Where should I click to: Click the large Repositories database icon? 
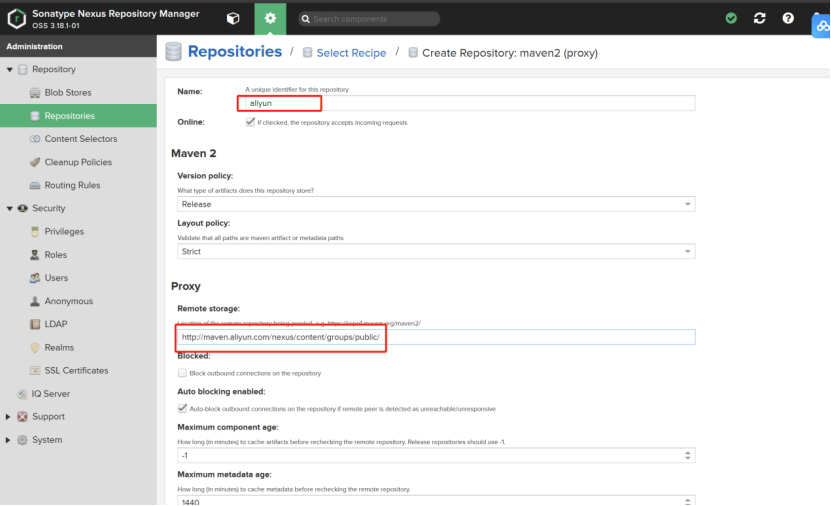pos(173,51)
